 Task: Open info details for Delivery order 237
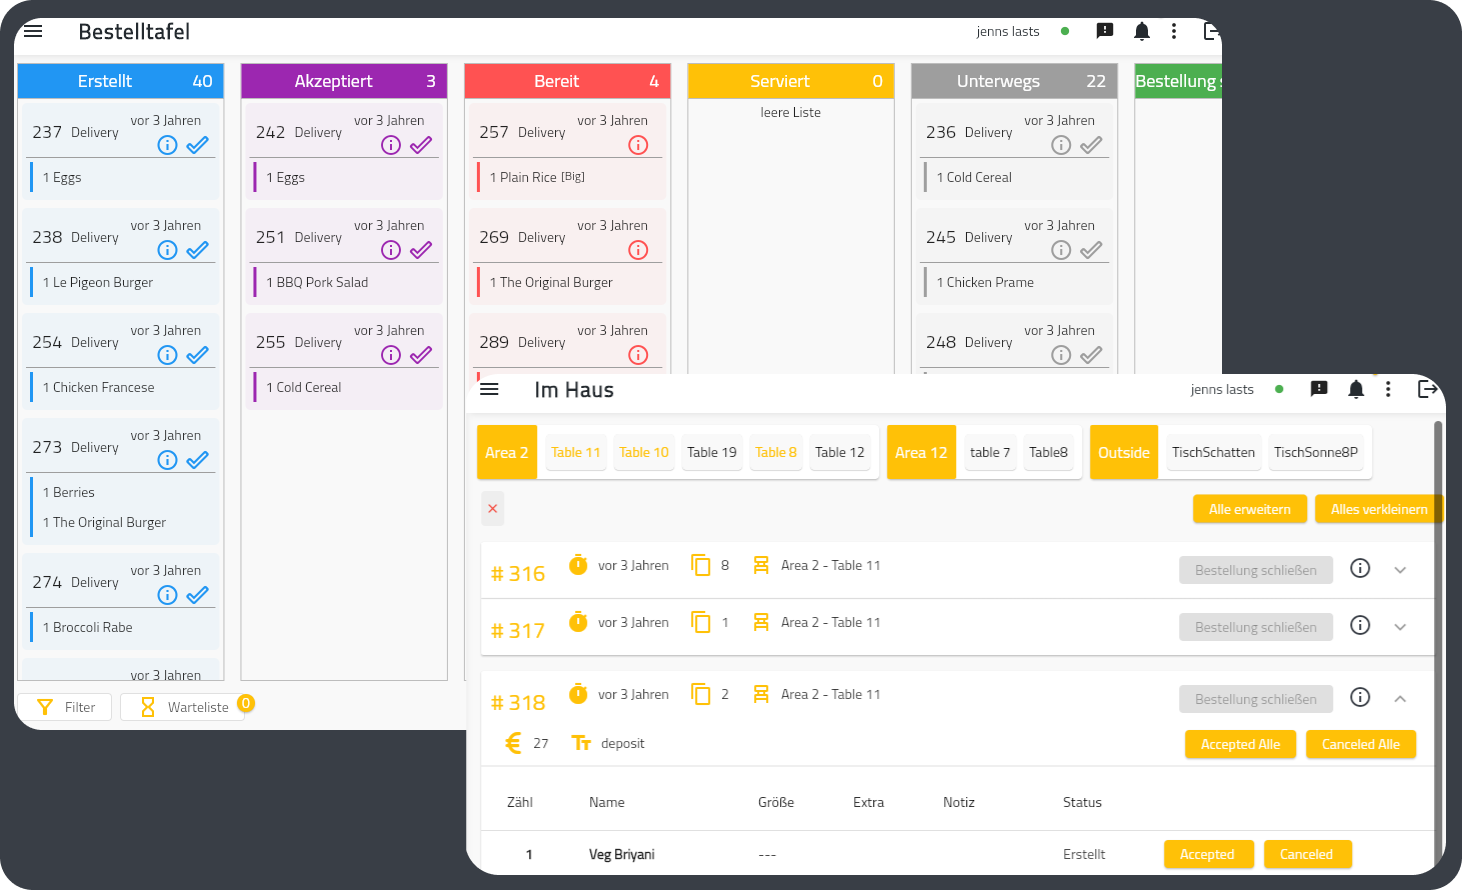click(167, 145)
